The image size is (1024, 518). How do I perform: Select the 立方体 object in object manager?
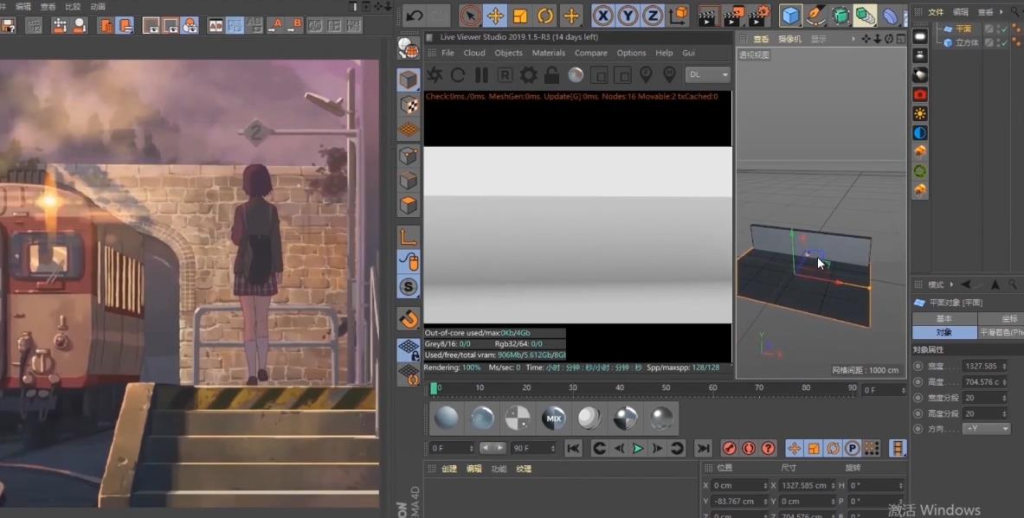pyautogui.click(x=967, y=43)
